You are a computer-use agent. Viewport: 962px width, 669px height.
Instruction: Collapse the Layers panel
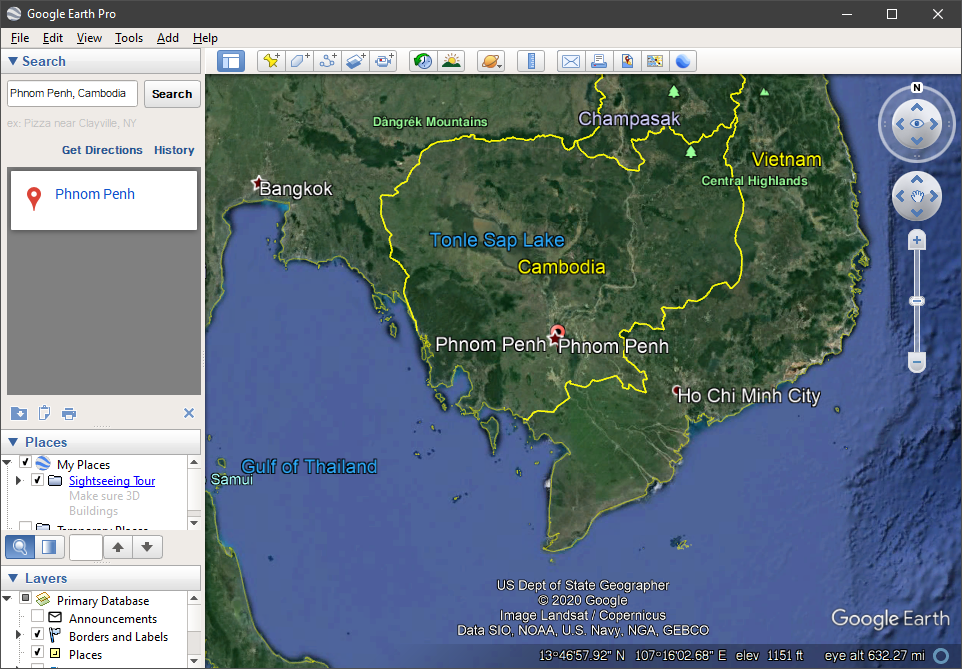(x=12, y=578)
